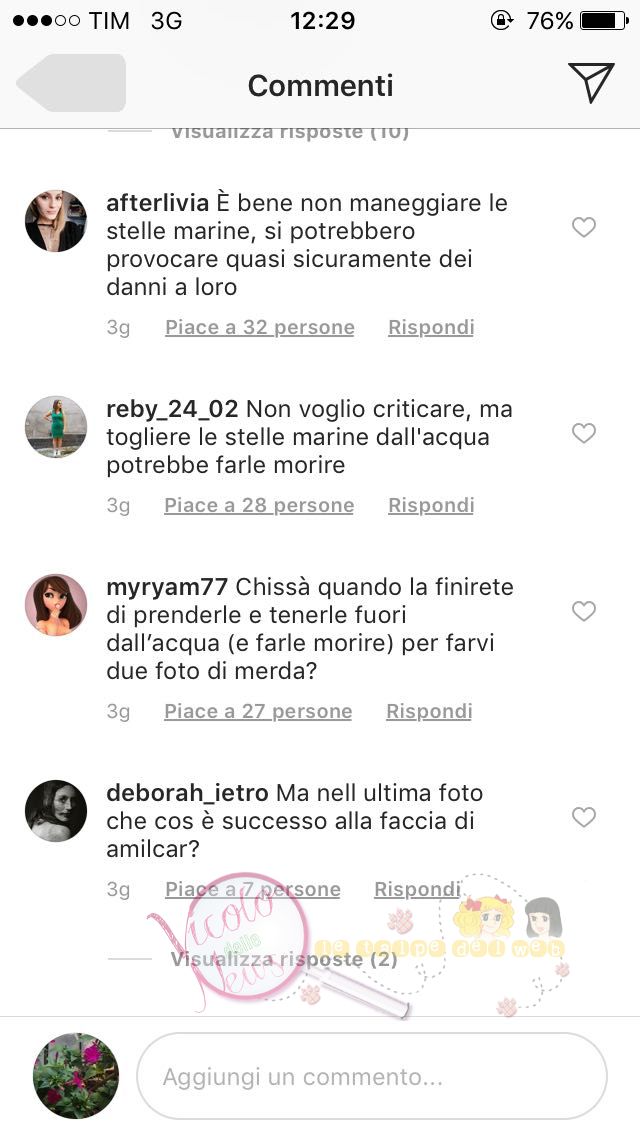The height and width of the screenshot is (1136, 640).
Task: Reply to reby_24_02 via Rispondi
Action: (x=431, y=505)
